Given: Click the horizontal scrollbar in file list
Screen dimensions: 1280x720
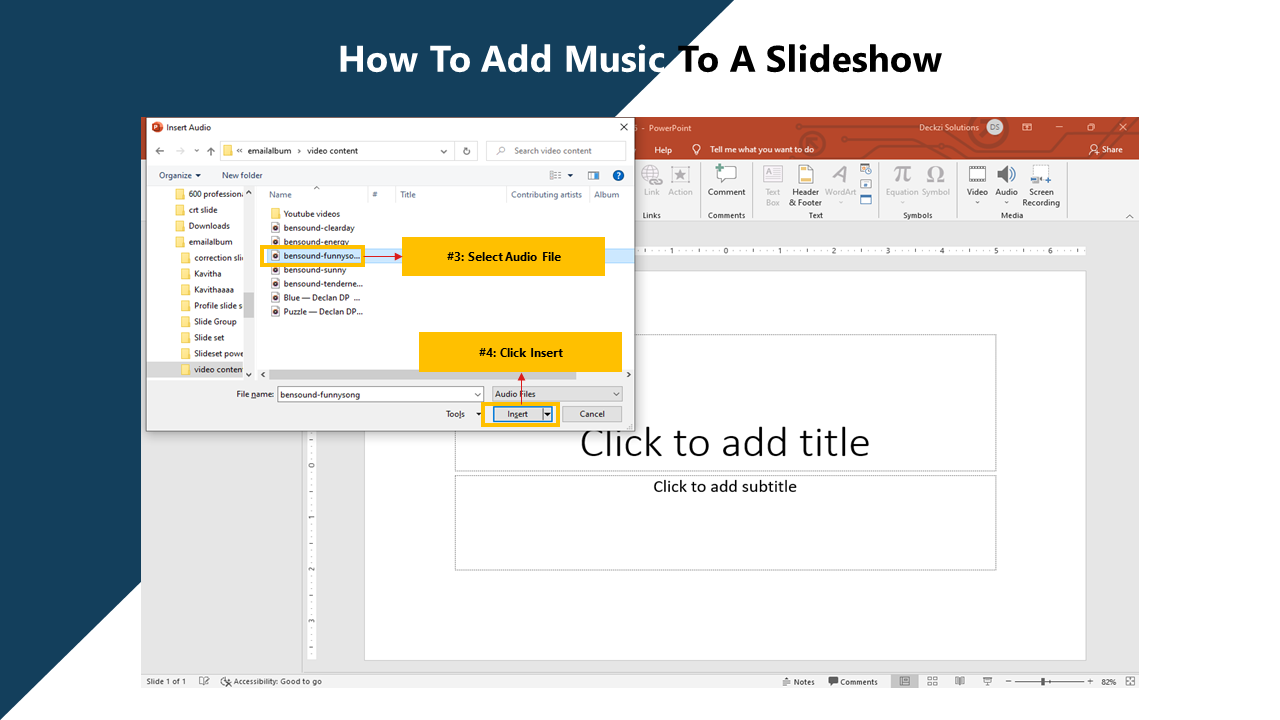Looking at the screenshot, I should point(423,375).
